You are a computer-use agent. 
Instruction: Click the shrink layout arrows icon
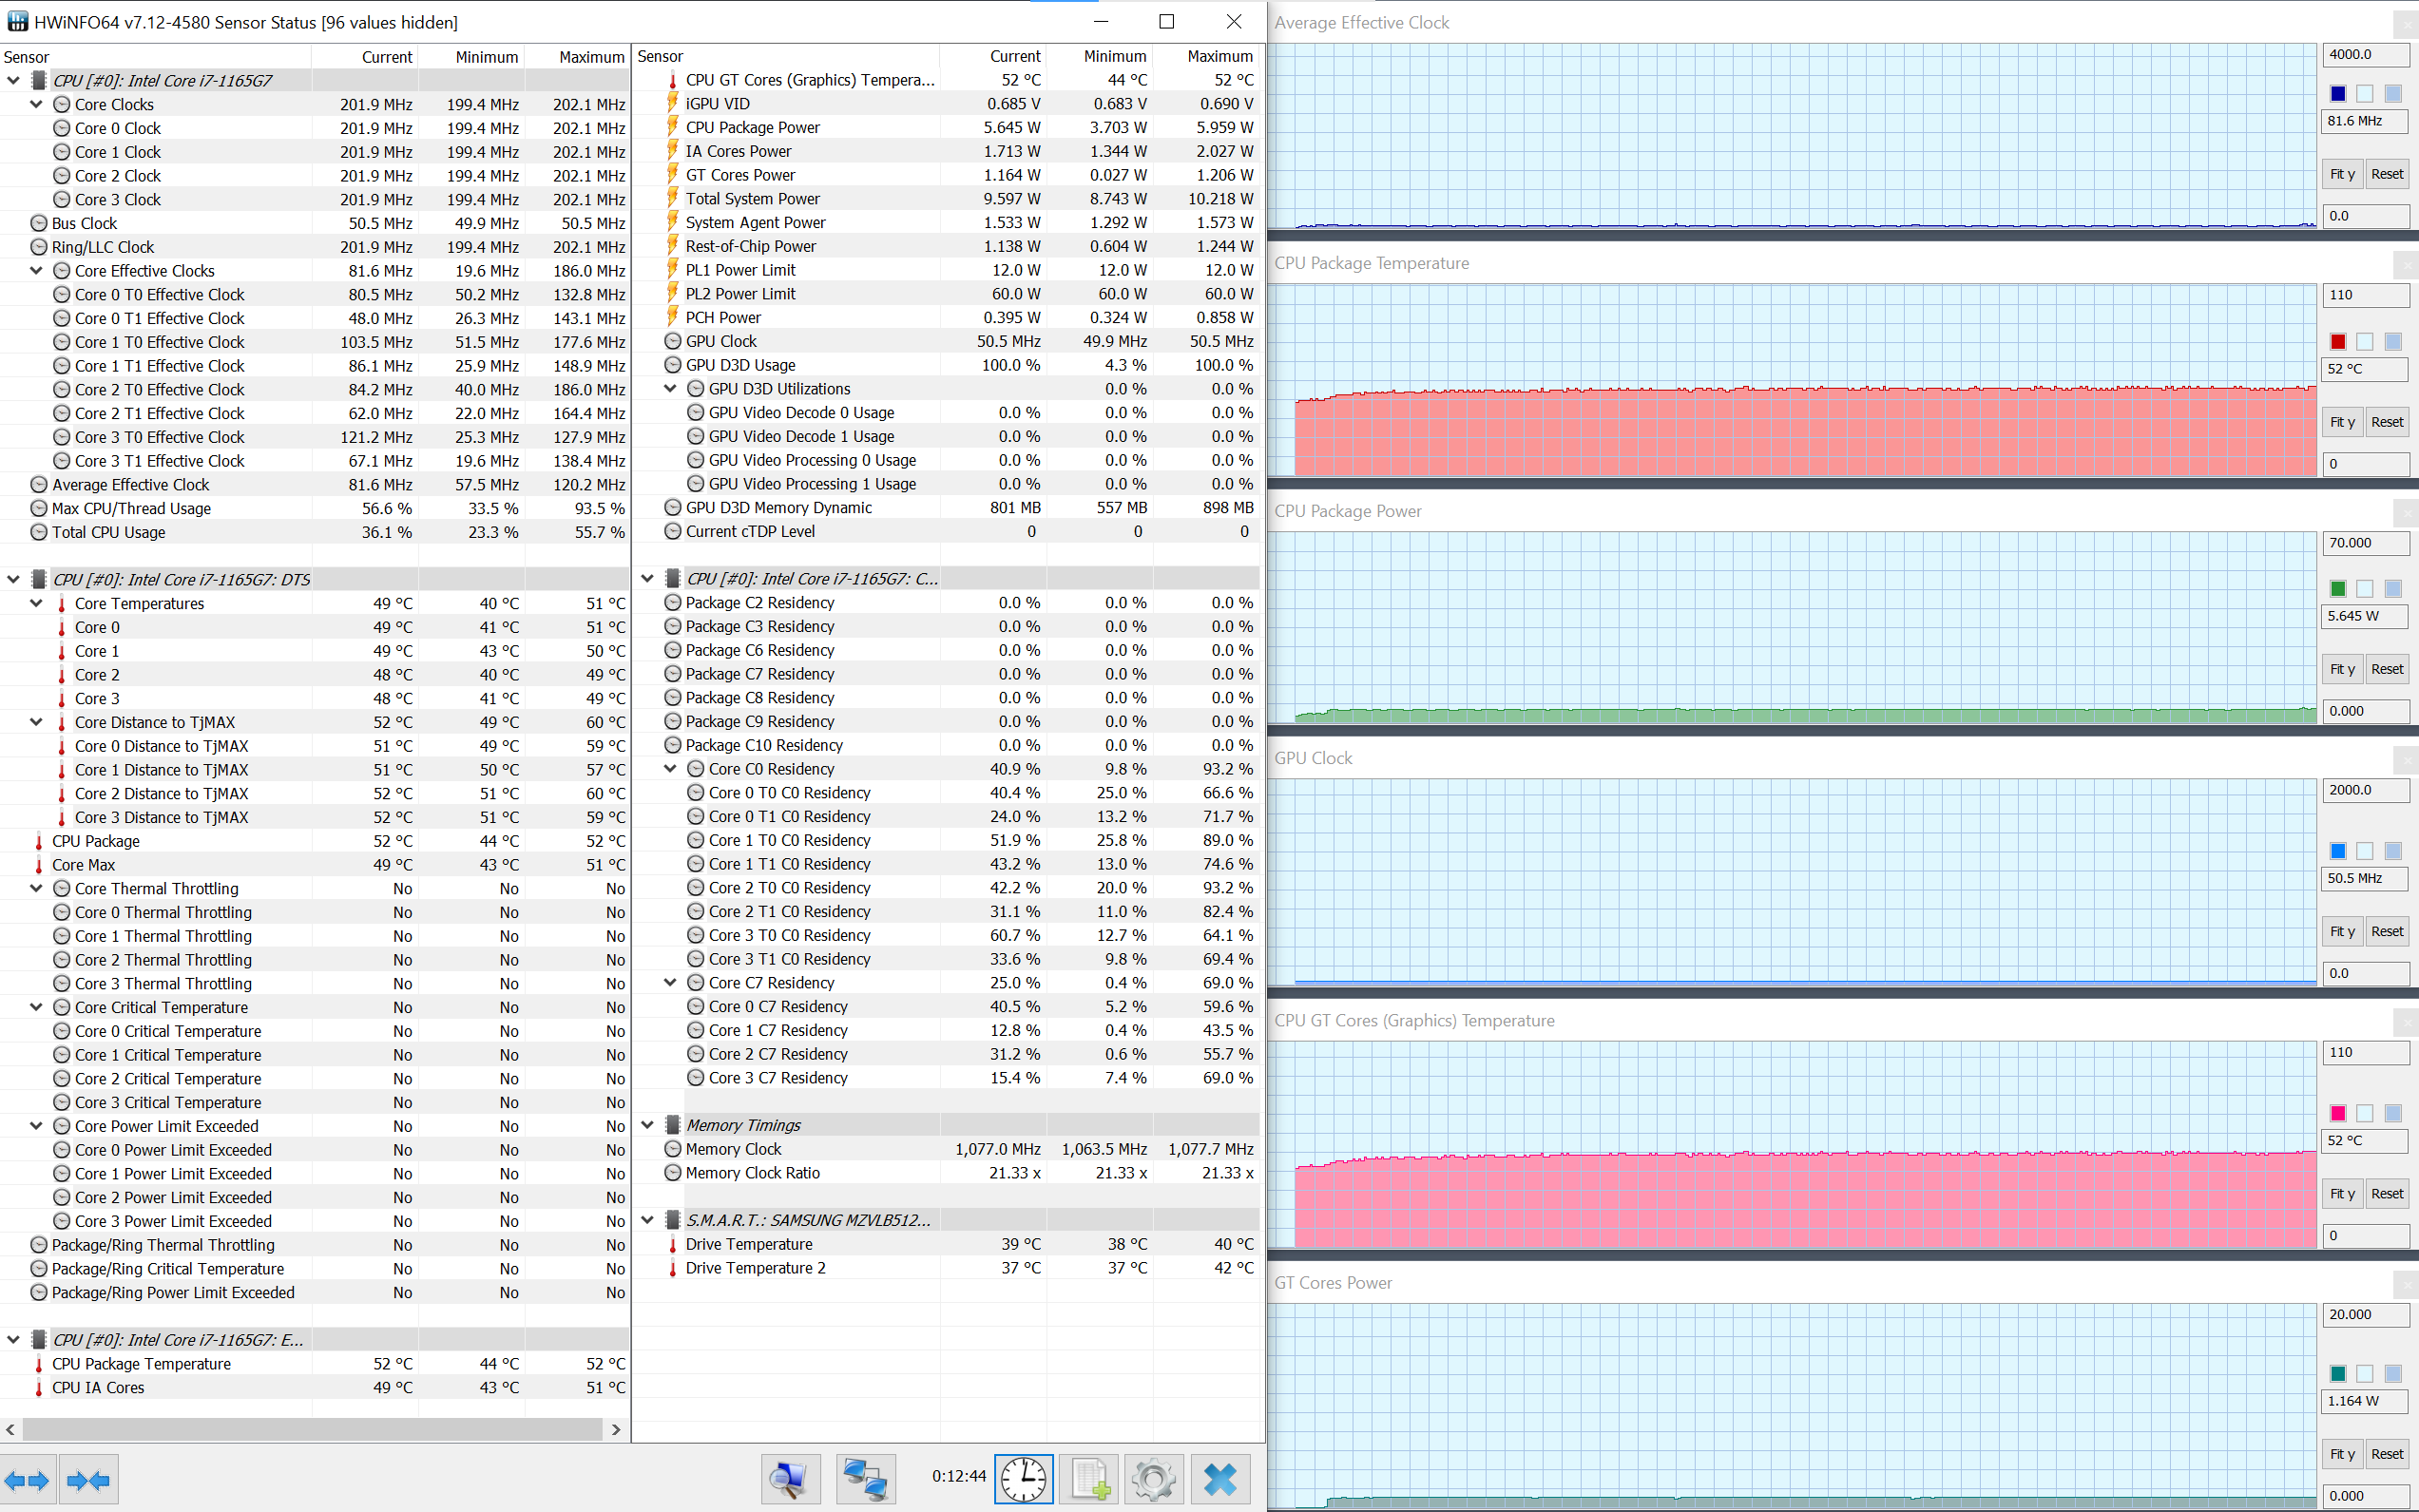[89, 1480]
